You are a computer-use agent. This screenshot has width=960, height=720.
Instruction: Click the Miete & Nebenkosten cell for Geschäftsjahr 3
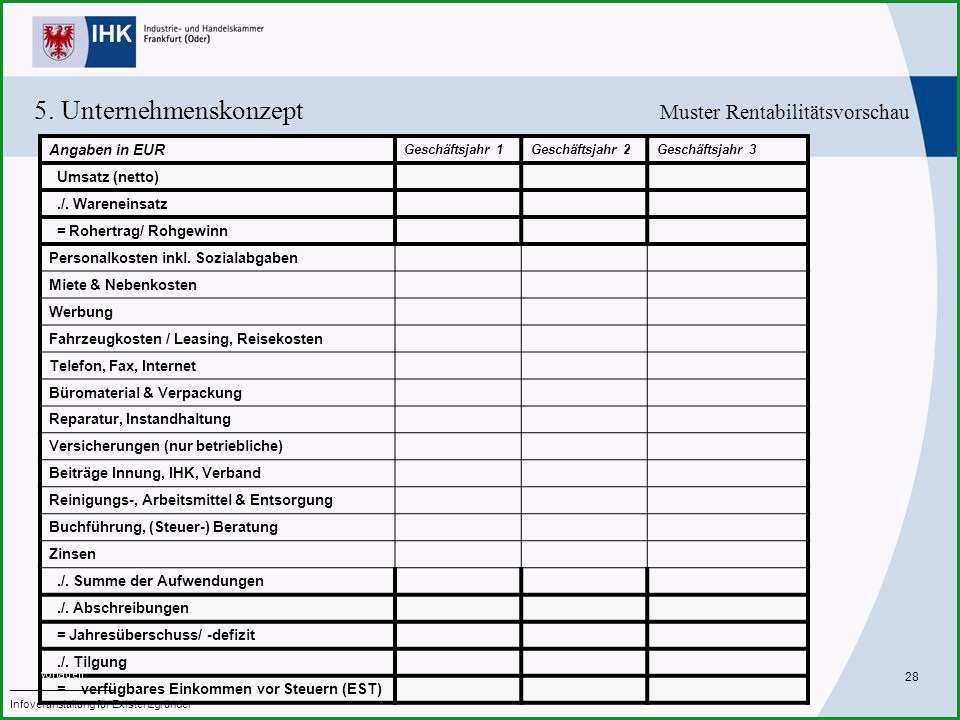(x=727, y=285)
